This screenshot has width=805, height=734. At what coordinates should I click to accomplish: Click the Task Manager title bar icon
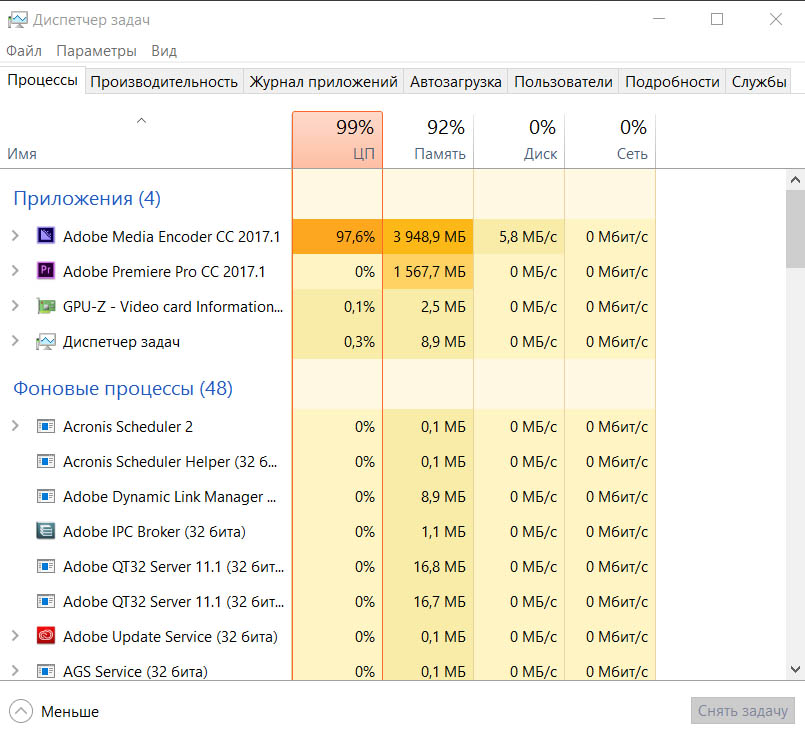pos(17,20)
